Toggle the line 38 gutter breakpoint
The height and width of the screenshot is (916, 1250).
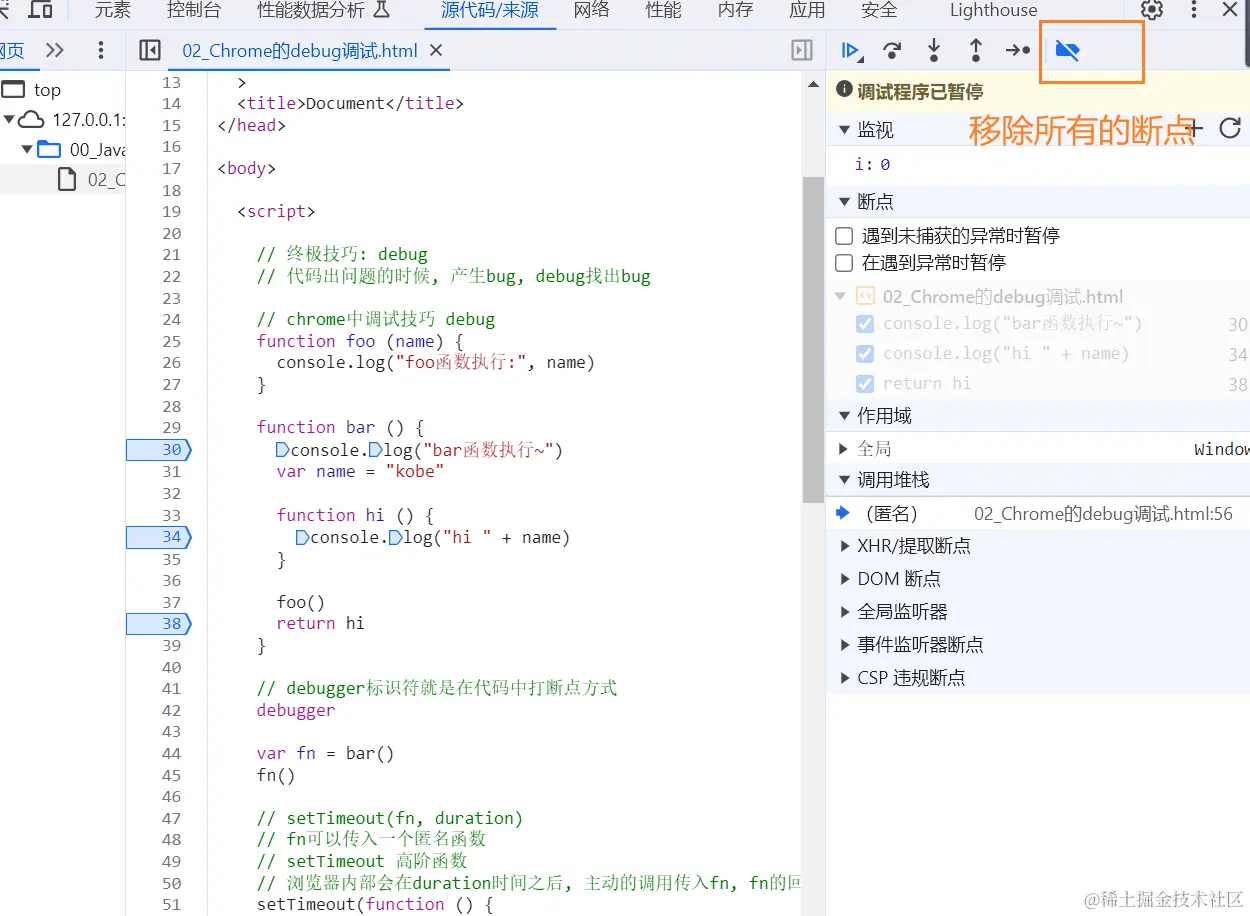pos(158,624)
